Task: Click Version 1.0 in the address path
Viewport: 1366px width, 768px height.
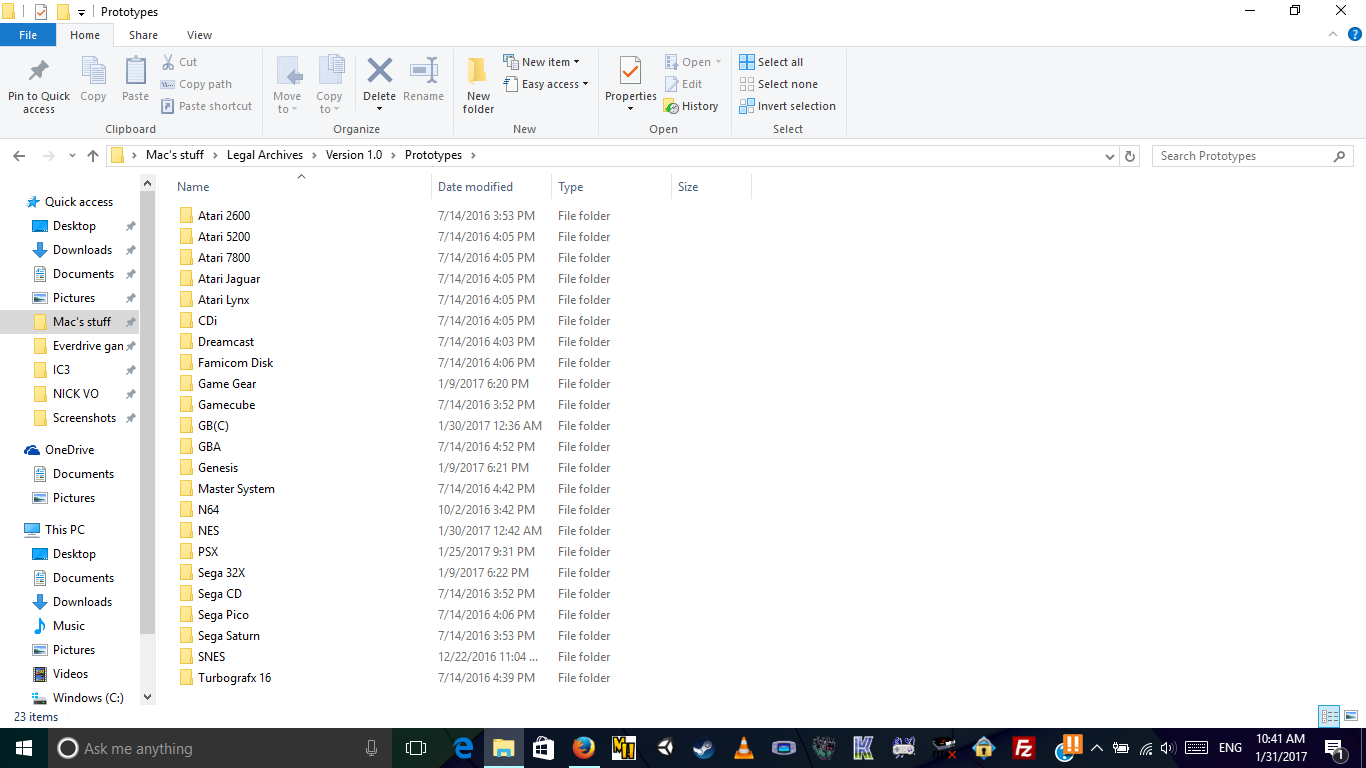Action: [354, 155]
